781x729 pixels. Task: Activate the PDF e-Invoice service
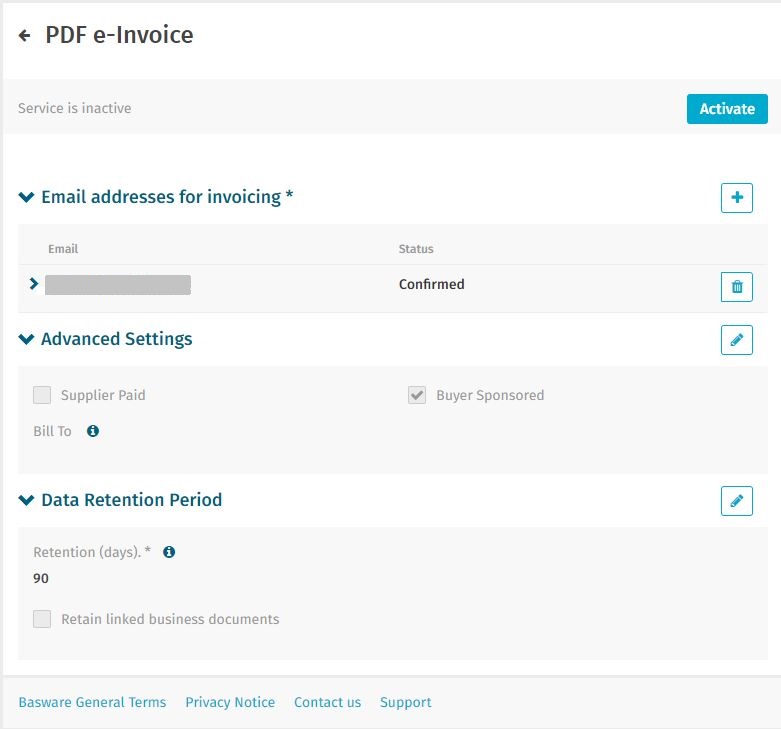pyautogui.click(x=726, y=109)
